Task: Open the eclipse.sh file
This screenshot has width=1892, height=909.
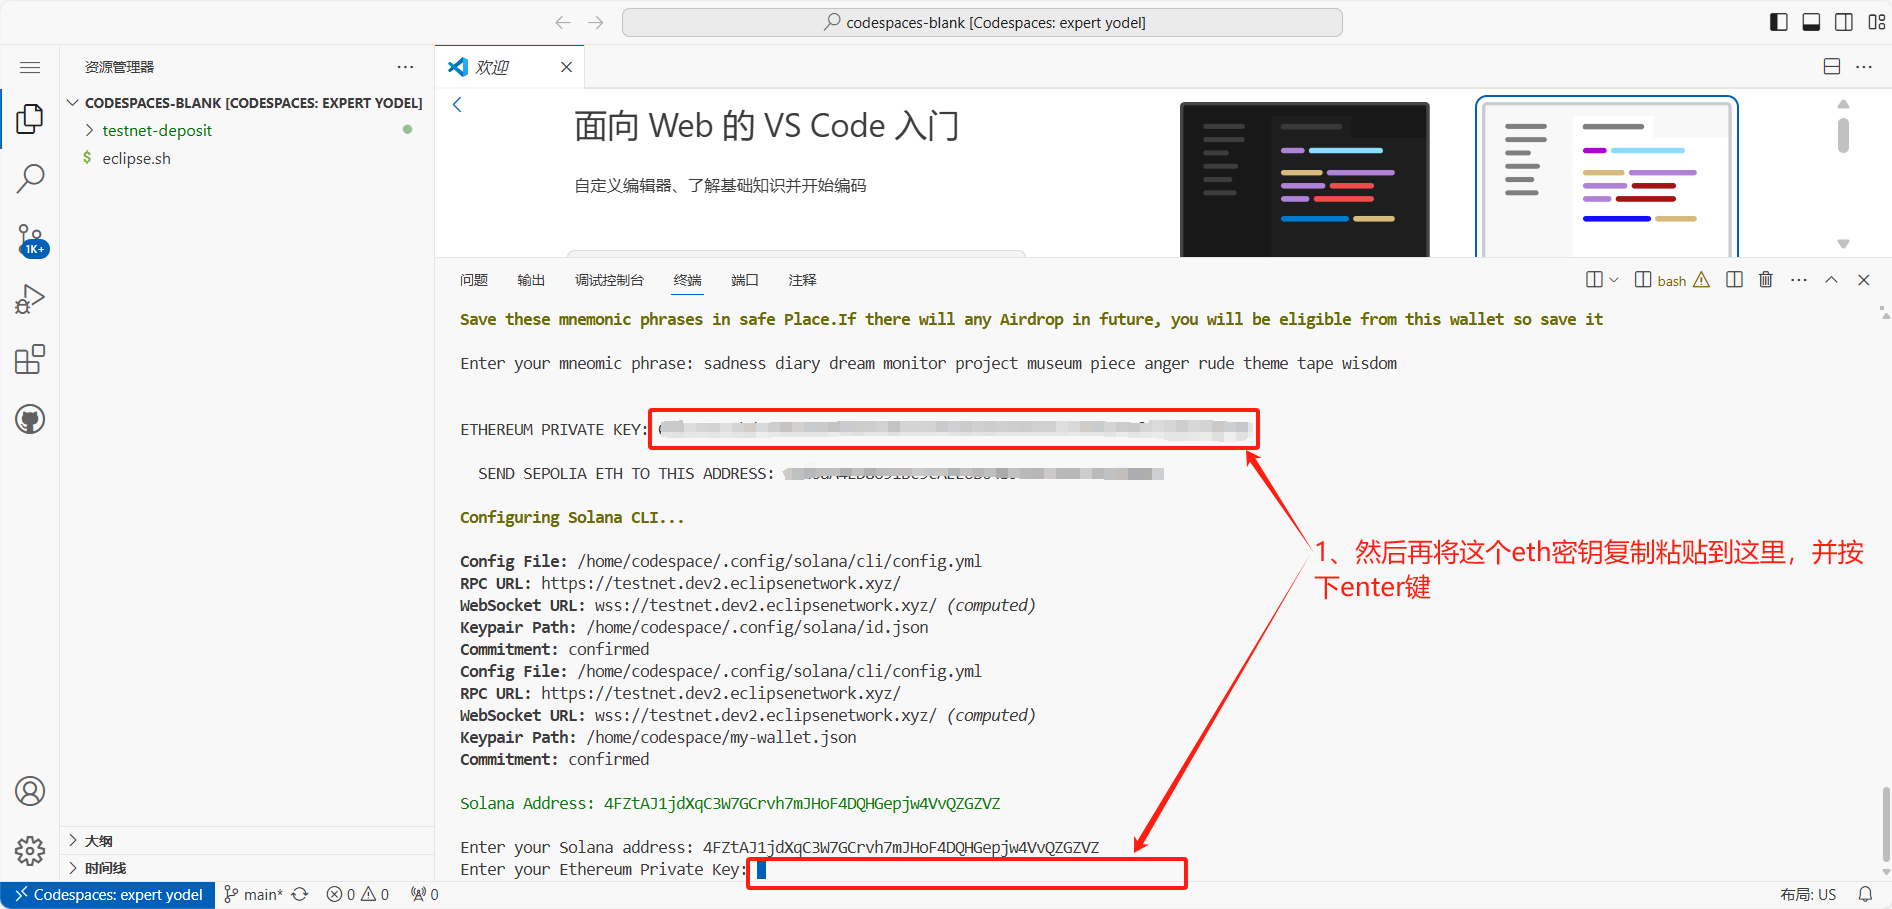Action: coord(247,158)
